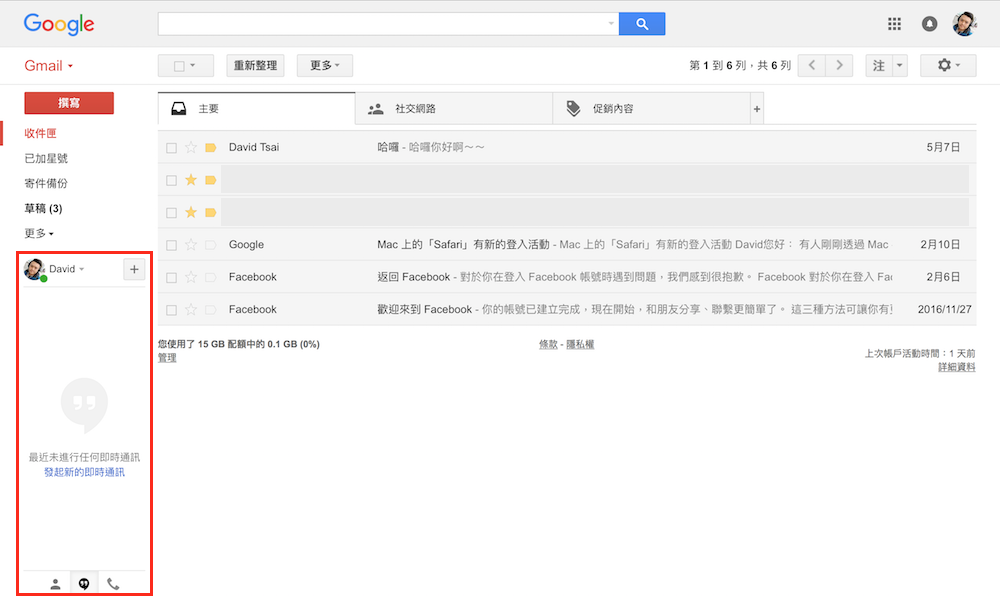
Task: Expand 更多 in the left sidebar
Action: pos(37,232)
